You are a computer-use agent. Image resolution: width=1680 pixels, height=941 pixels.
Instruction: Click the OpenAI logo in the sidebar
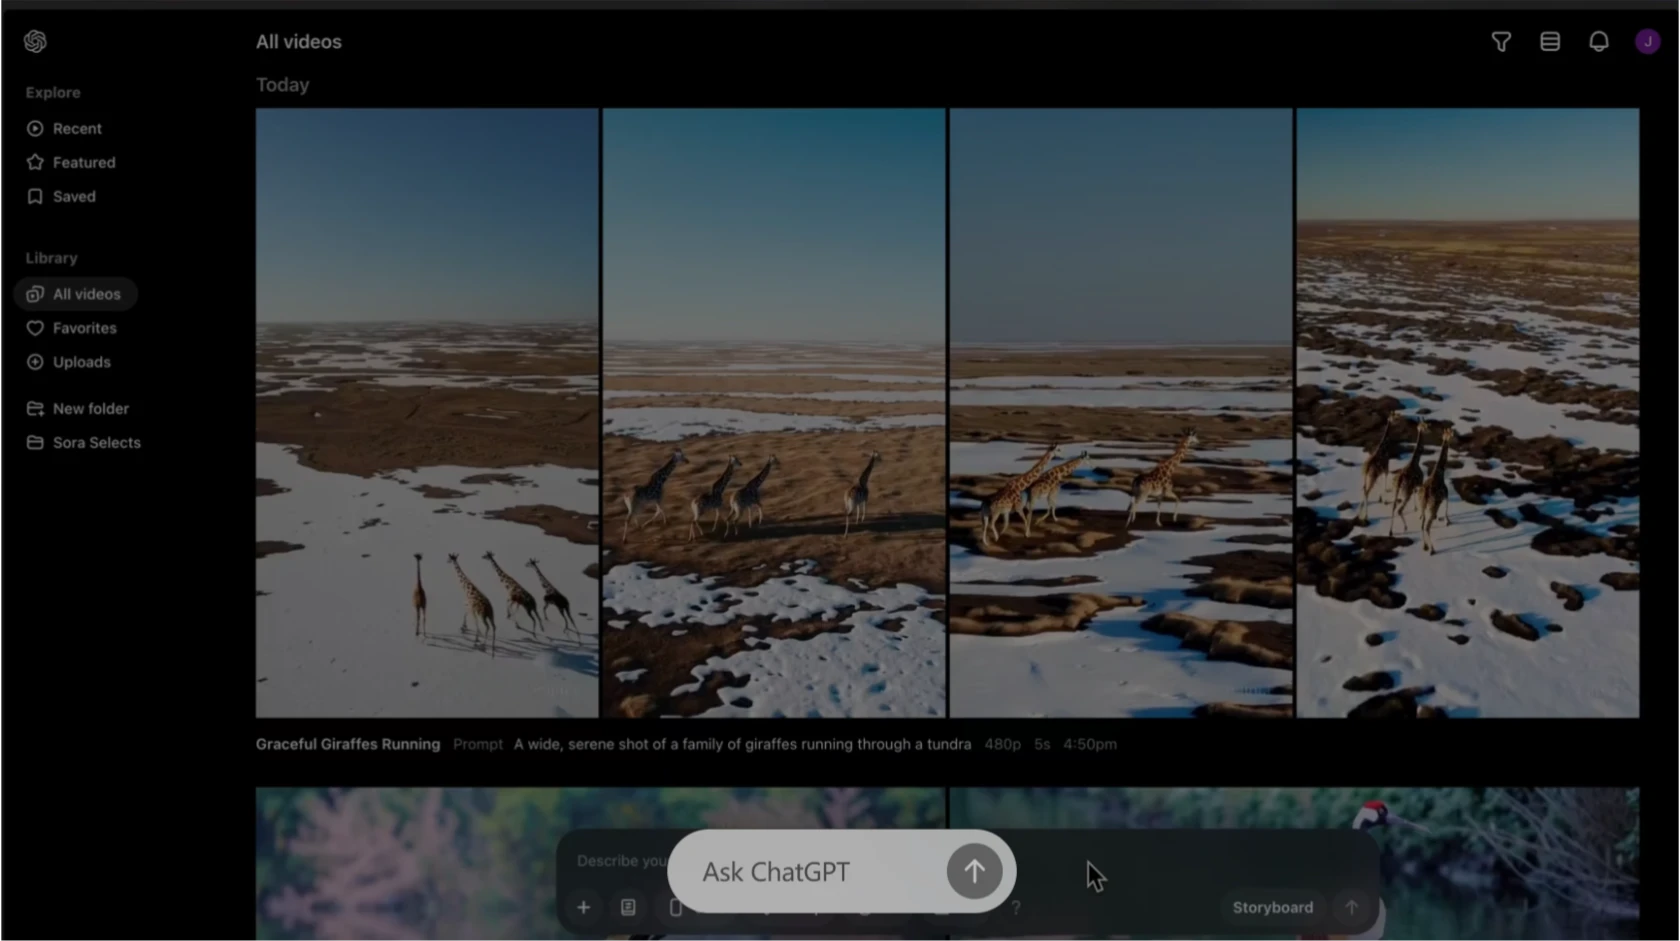point(35,41)
